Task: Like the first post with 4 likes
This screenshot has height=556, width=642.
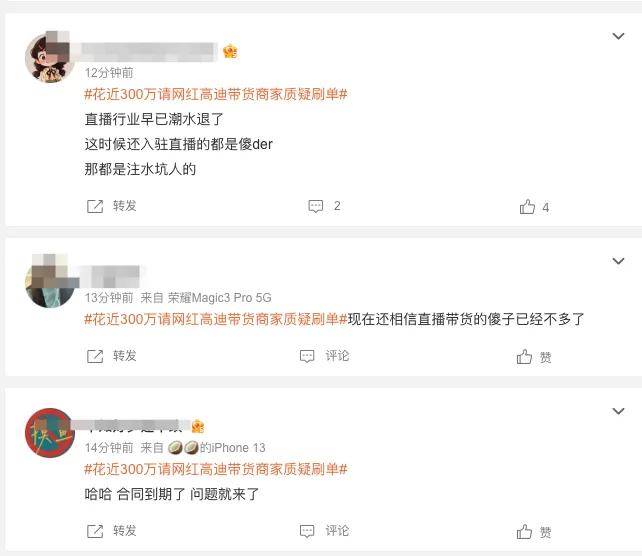Action: coord(527,207)
